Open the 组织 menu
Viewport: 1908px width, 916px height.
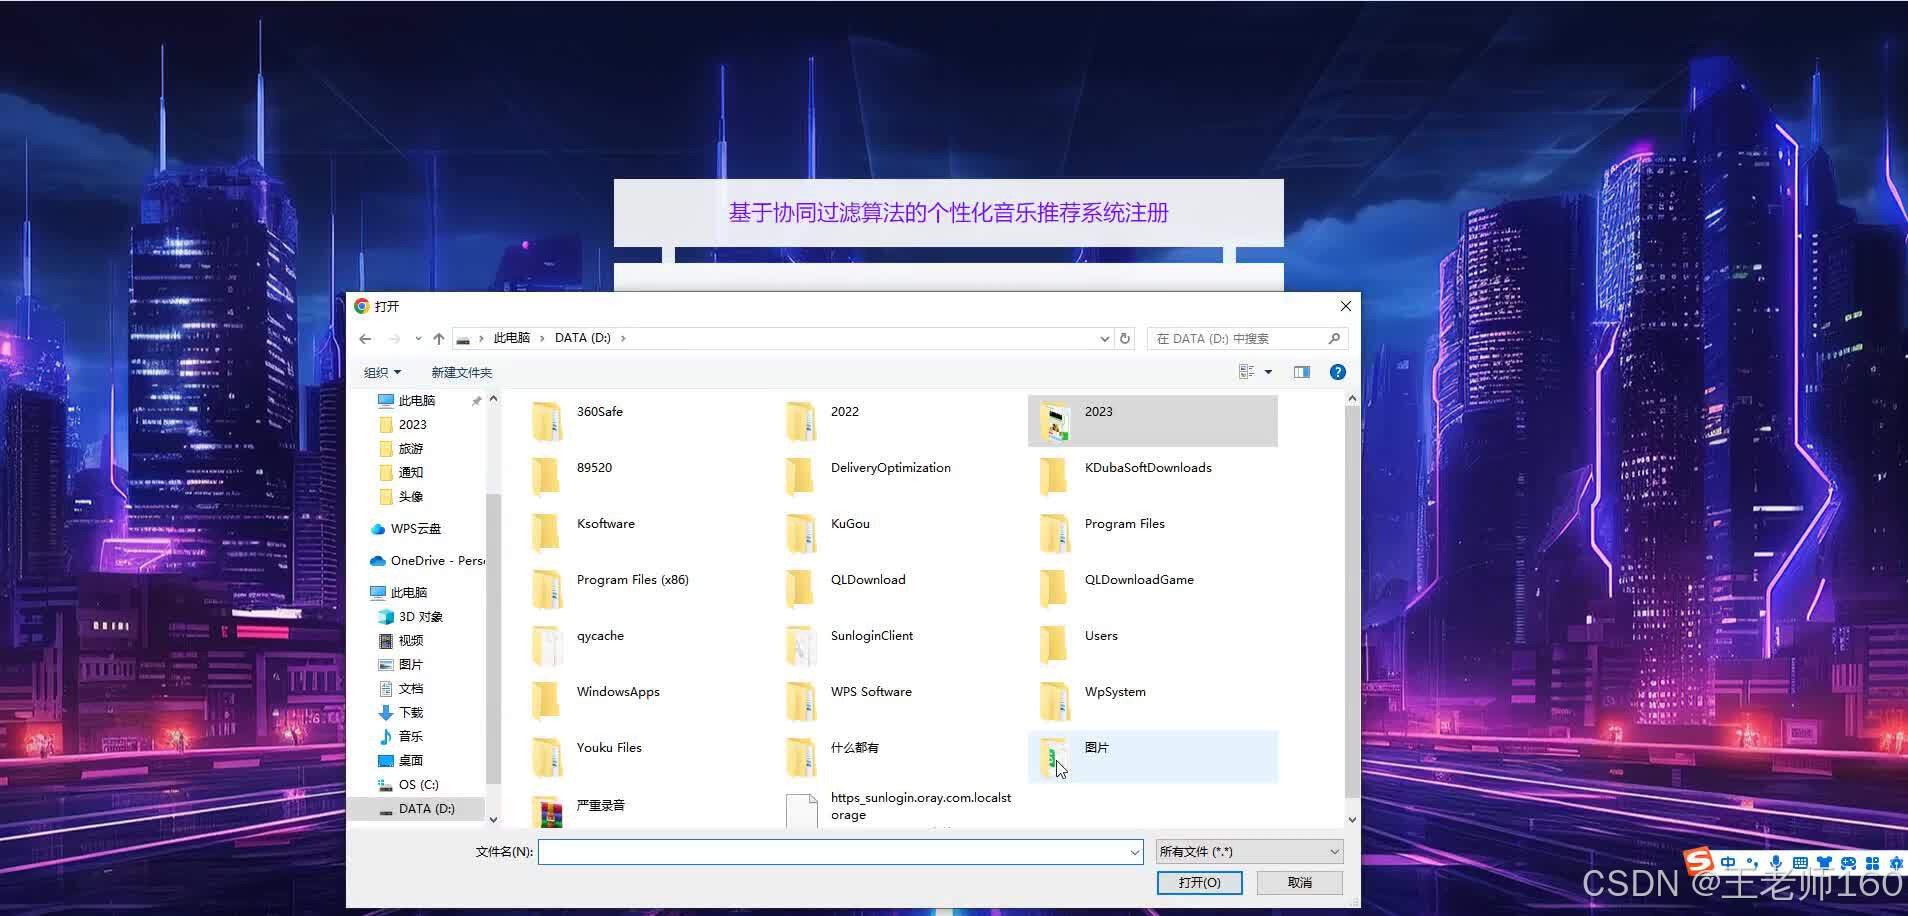point(382,372)
